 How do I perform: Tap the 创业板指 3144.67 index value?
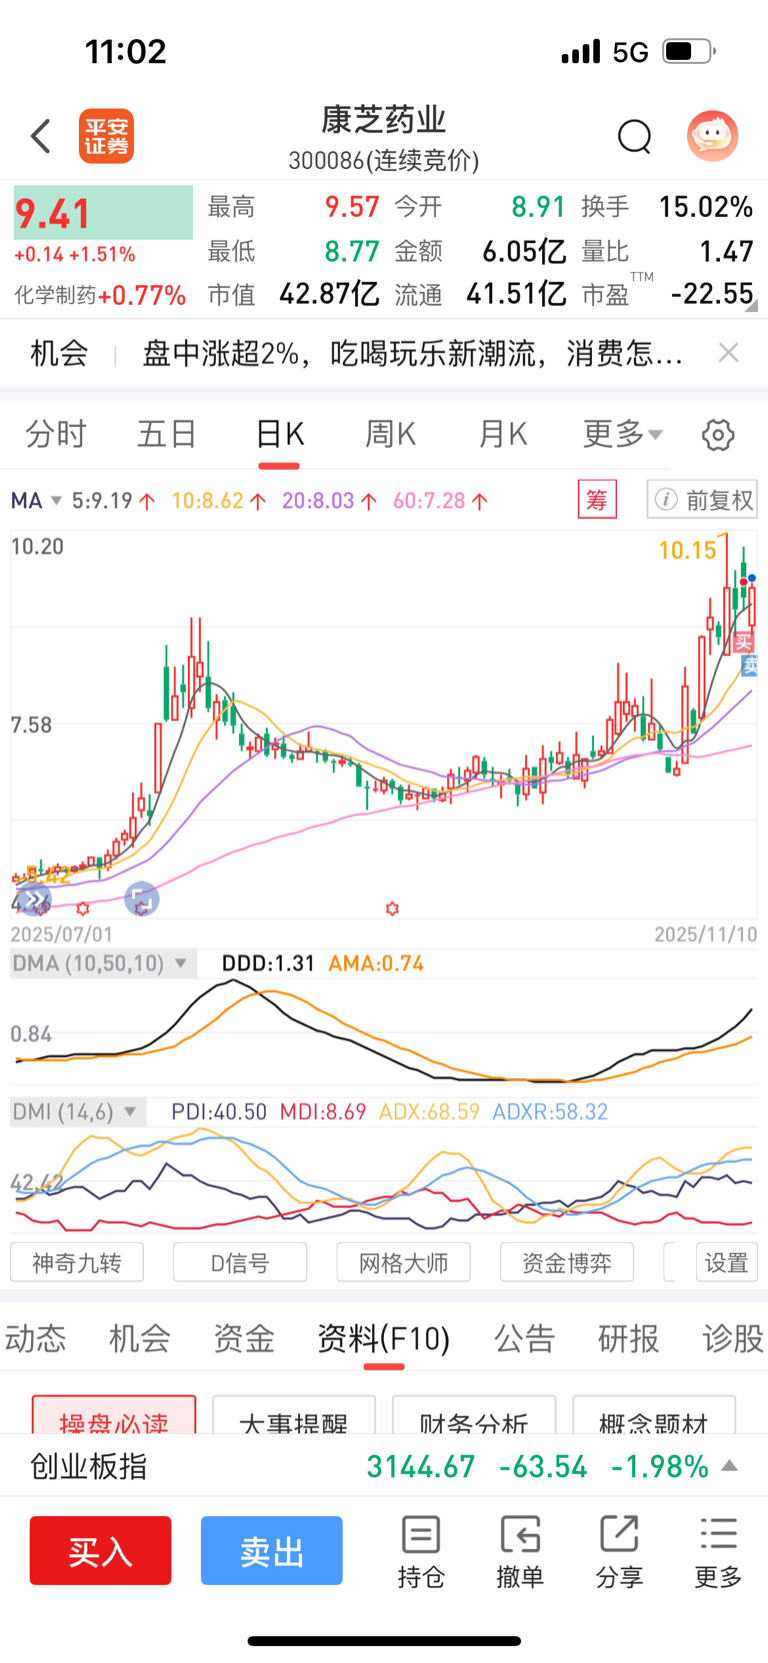pos(421,1466)
